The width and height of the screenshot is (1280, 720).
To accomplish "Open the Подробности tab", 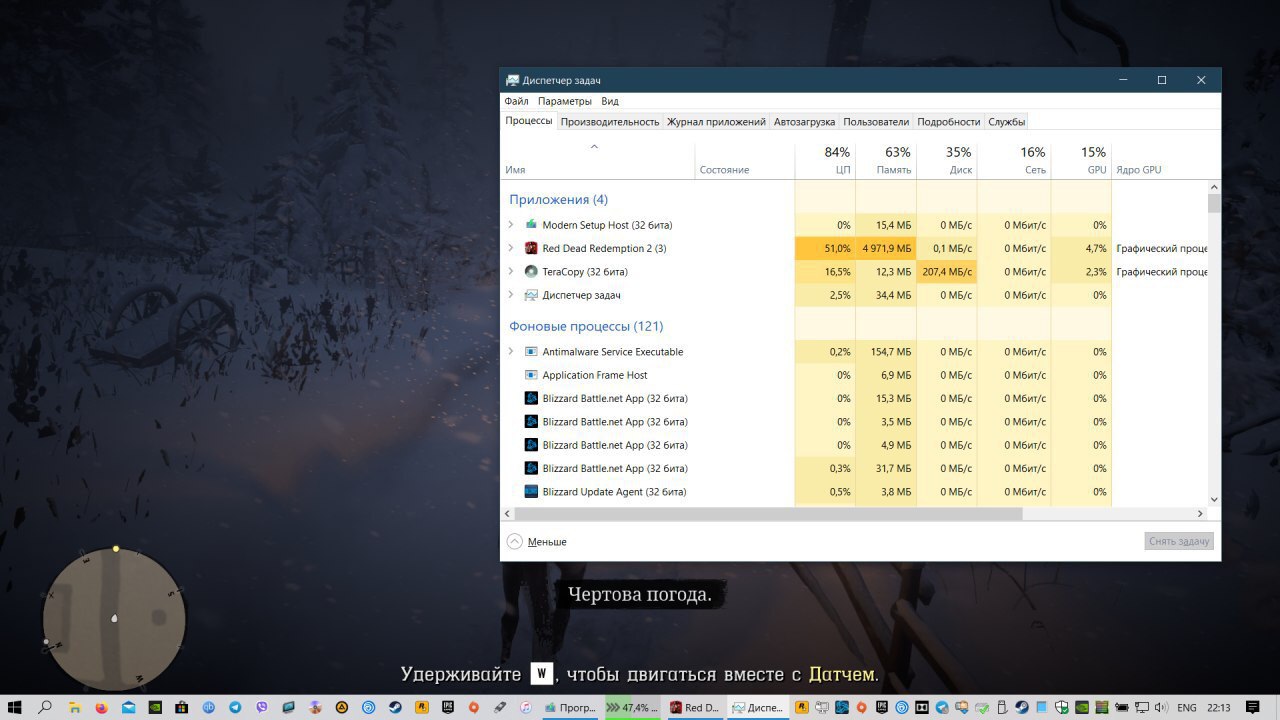I will point(948,121).
